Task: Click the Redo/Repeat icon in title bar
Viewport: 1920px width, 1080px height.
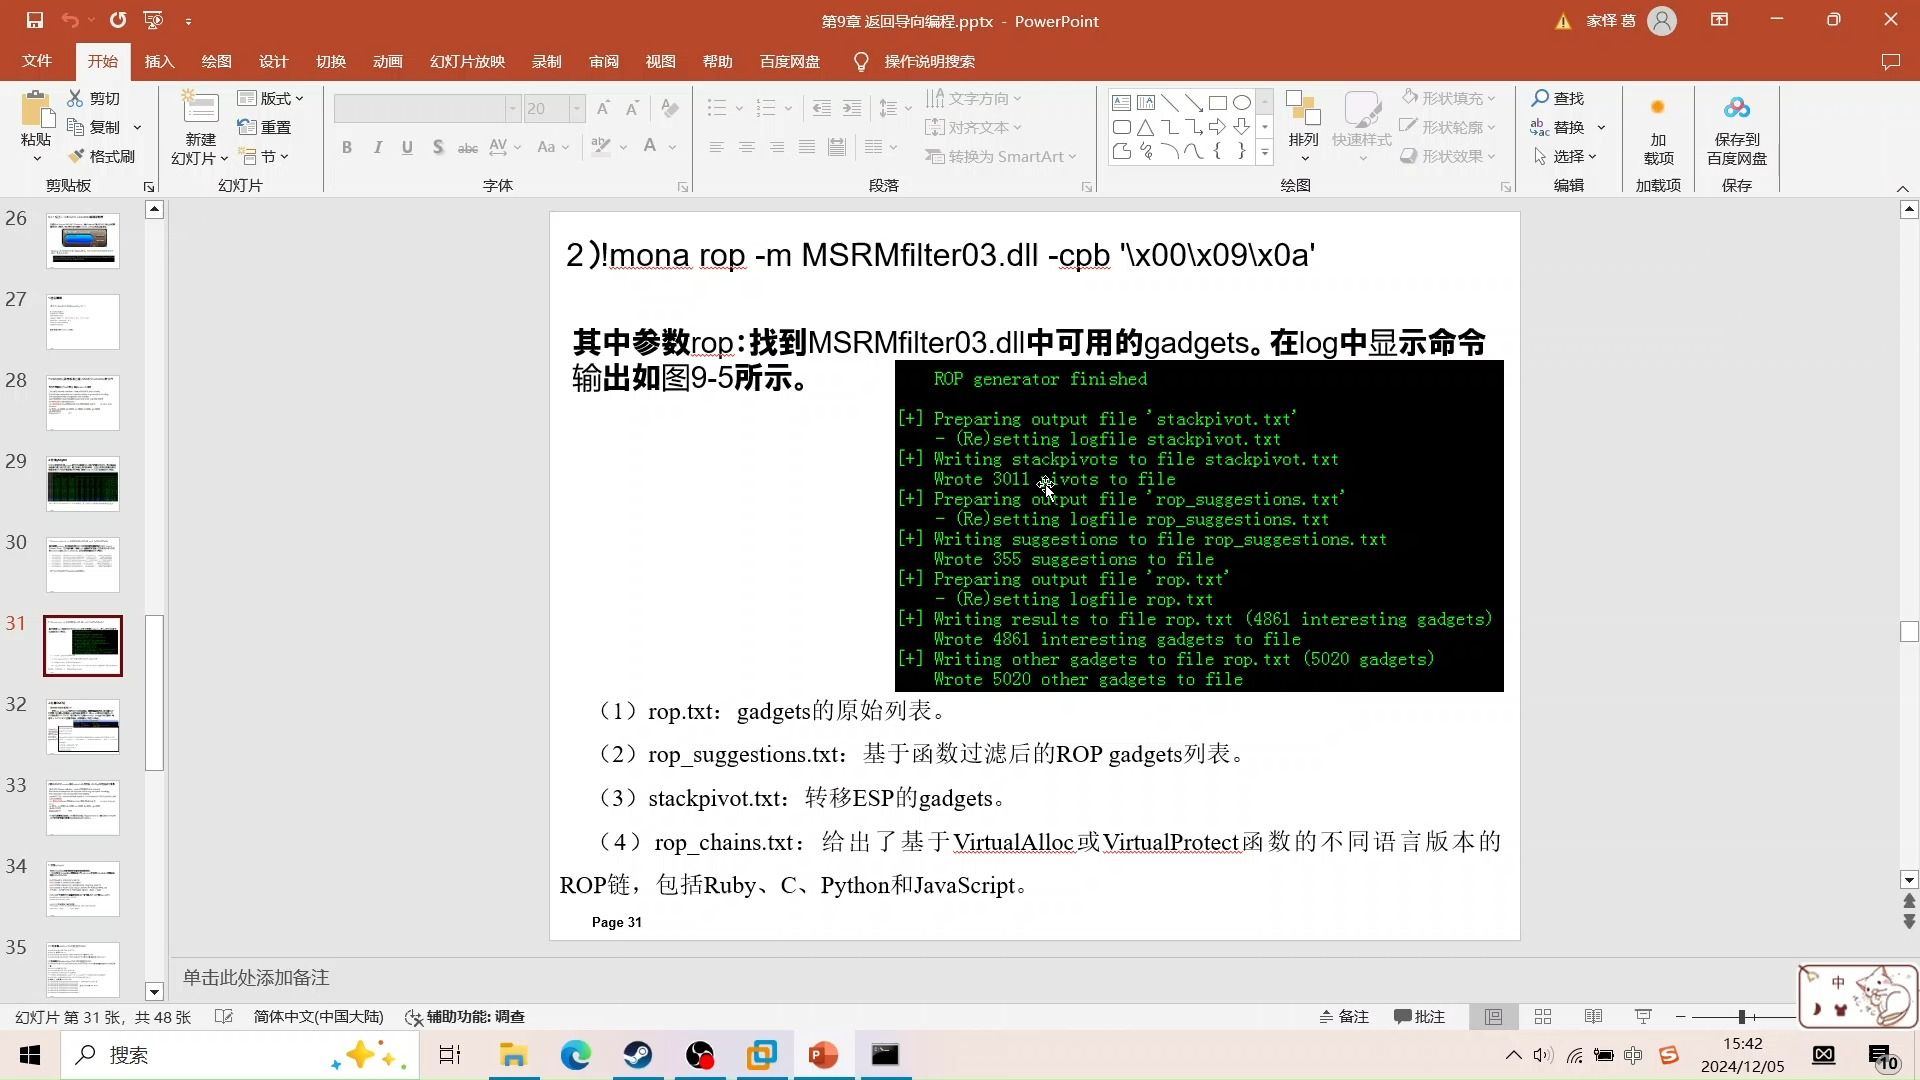Action: (x=118, y=20)
